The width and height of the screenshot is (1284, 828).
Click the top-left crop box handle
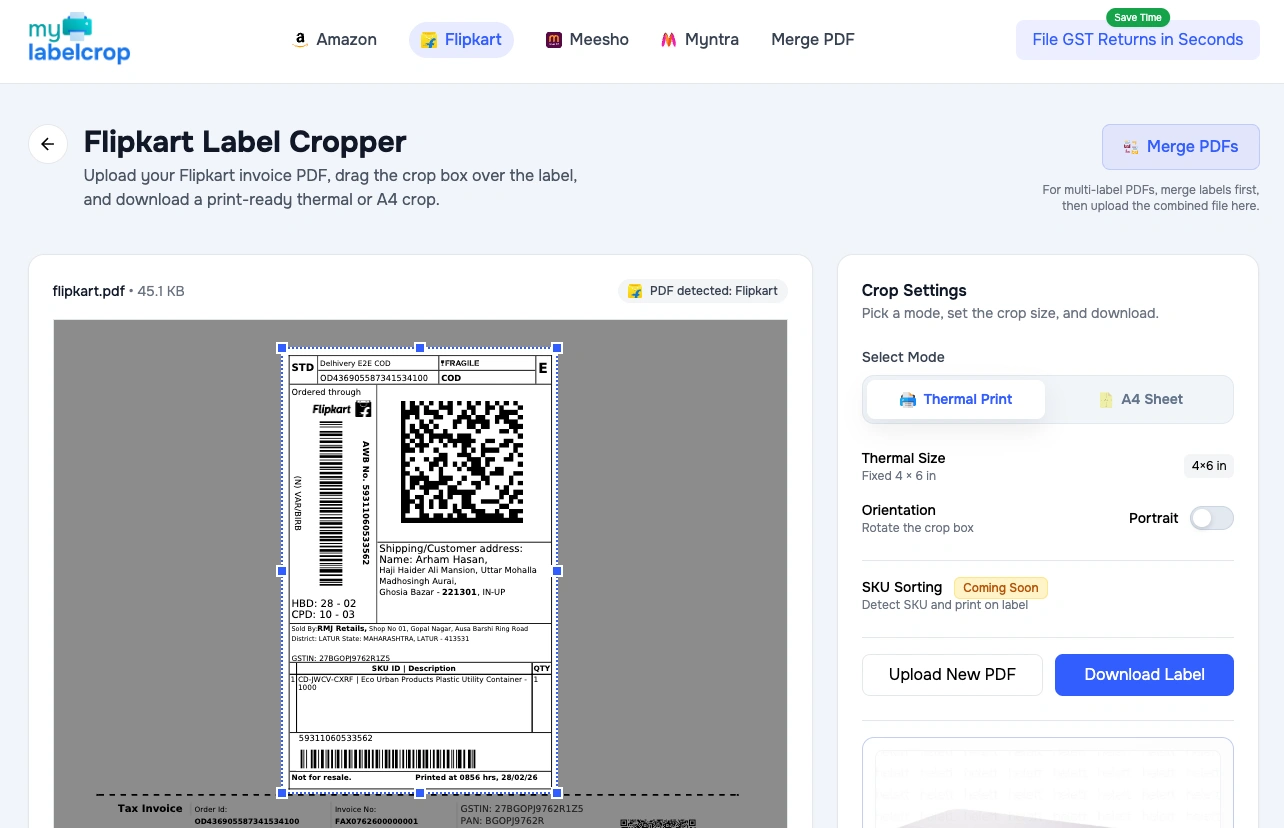point(282,348)
